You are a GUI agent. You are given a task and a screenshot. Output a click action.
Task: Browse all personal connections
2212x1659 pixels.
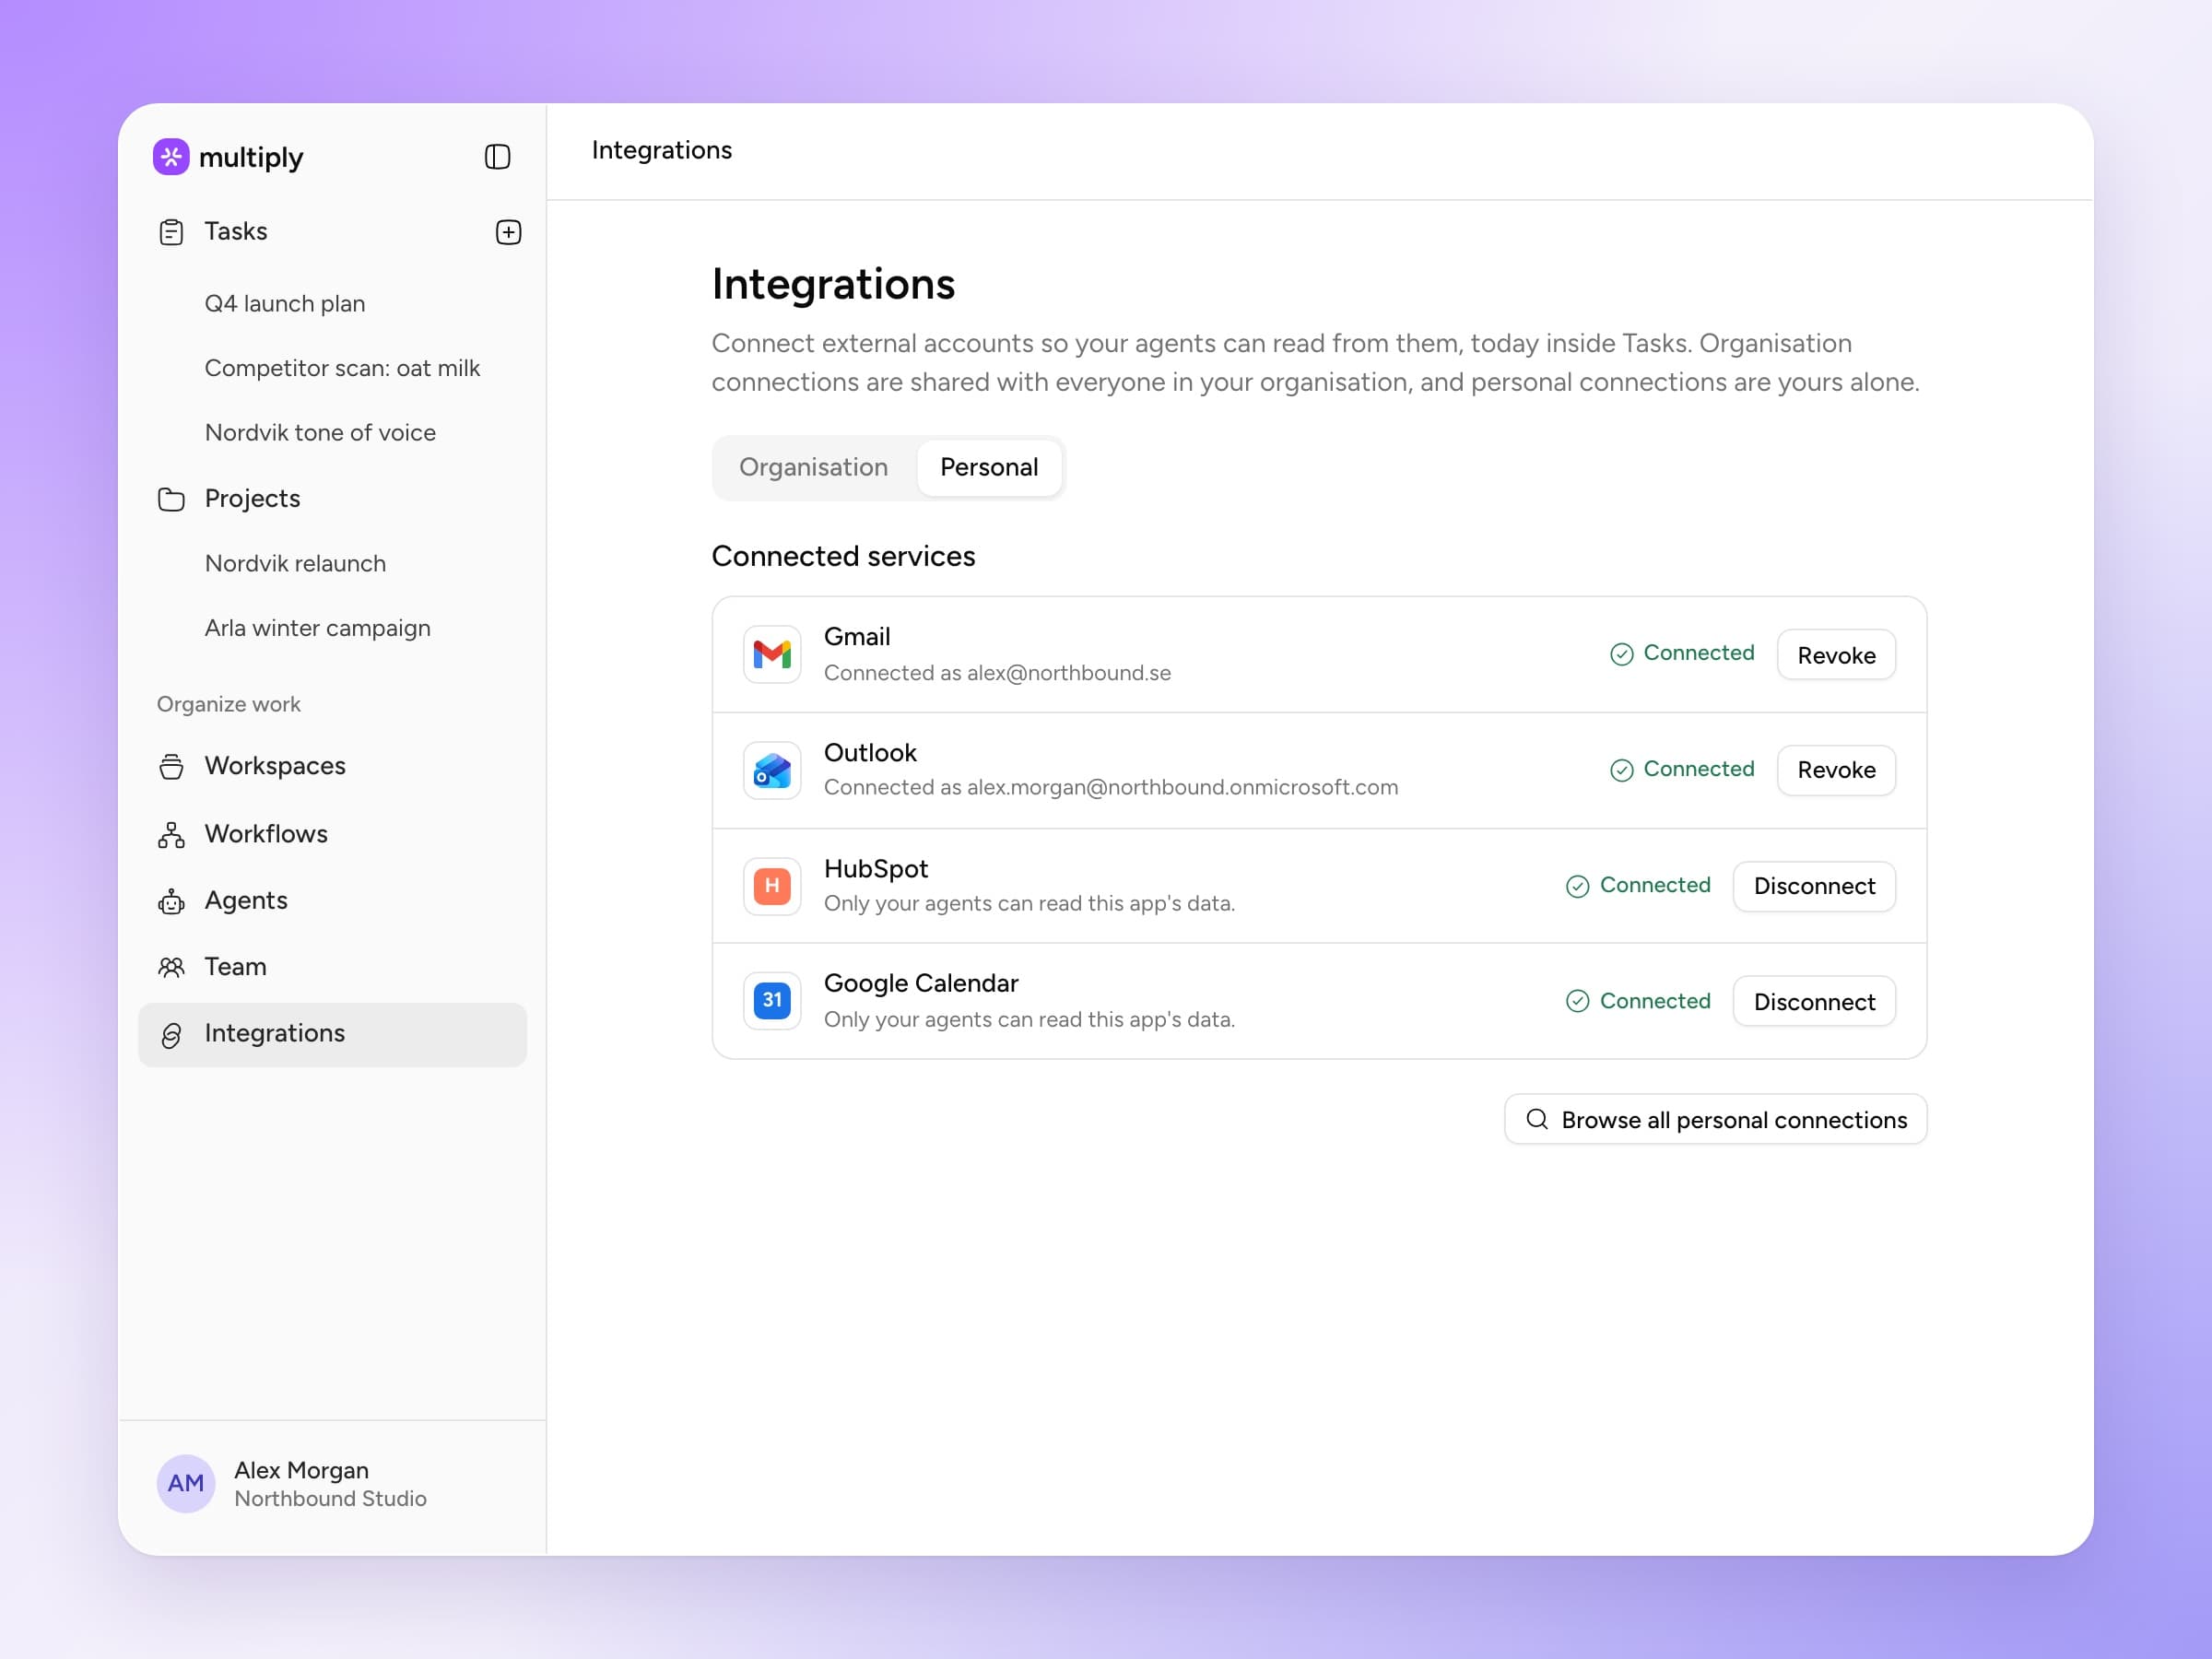(1715, 1119)
